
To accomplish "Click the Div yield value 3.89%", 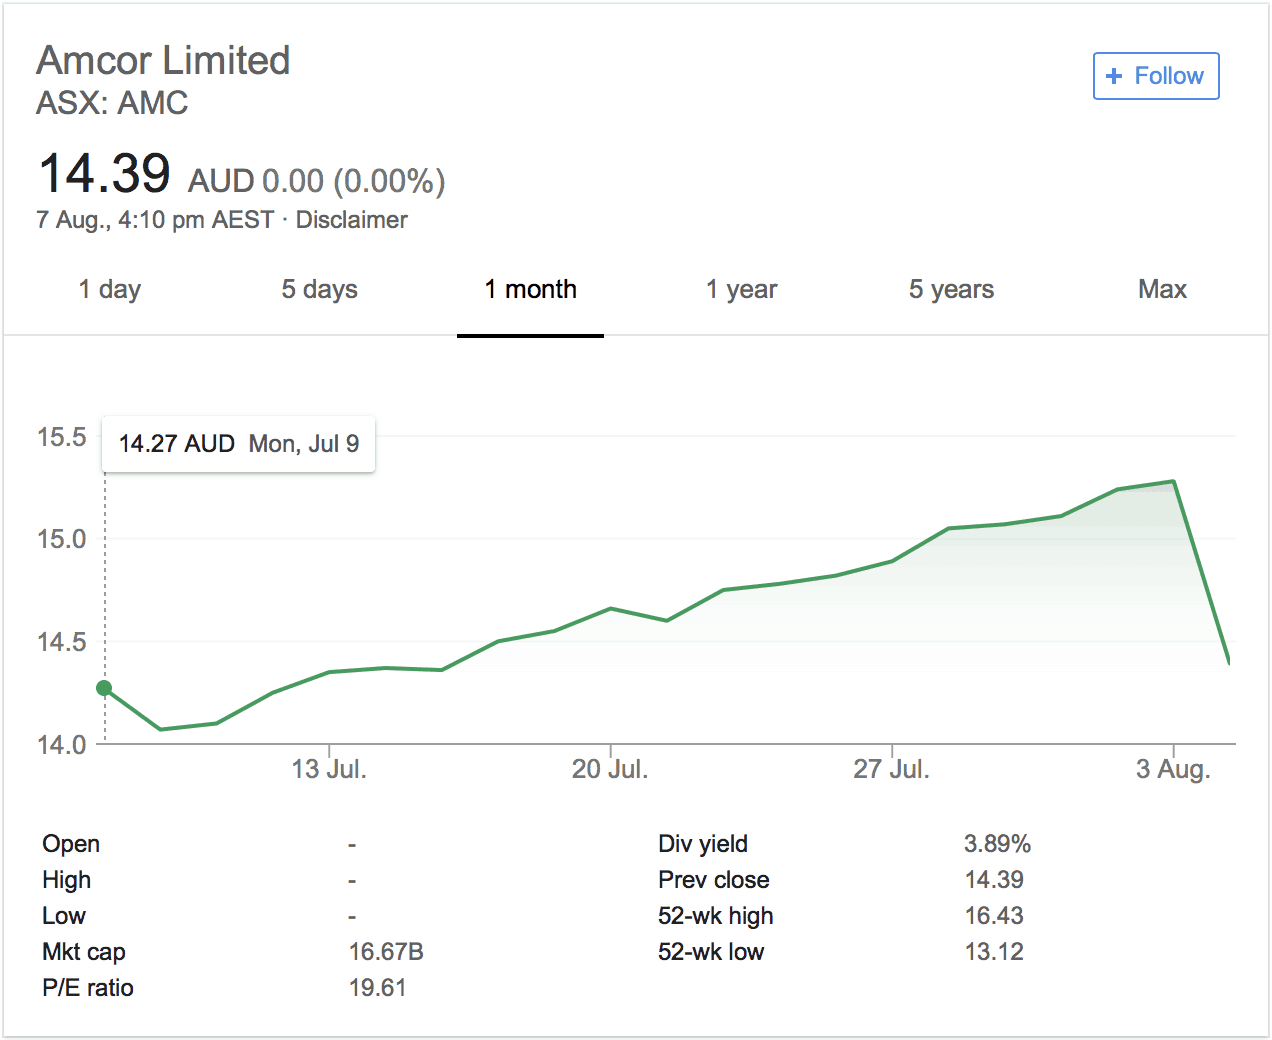I will point(997,844).
